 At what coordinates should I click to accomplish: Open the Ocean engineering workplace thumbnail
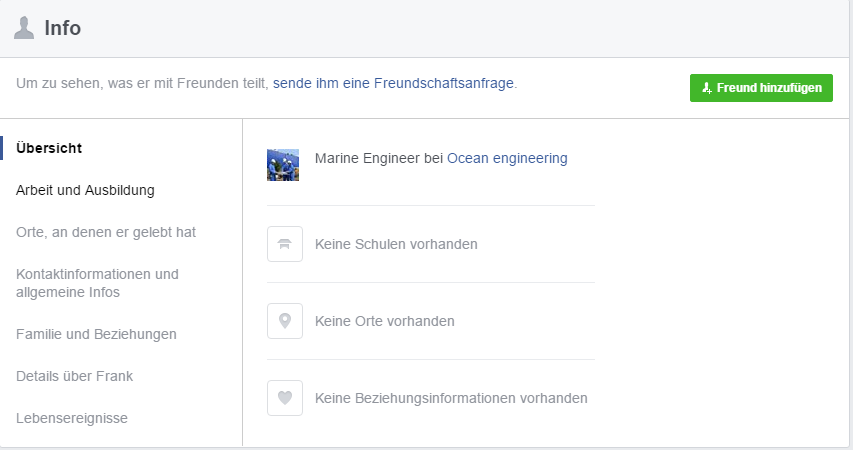point(283,165)
